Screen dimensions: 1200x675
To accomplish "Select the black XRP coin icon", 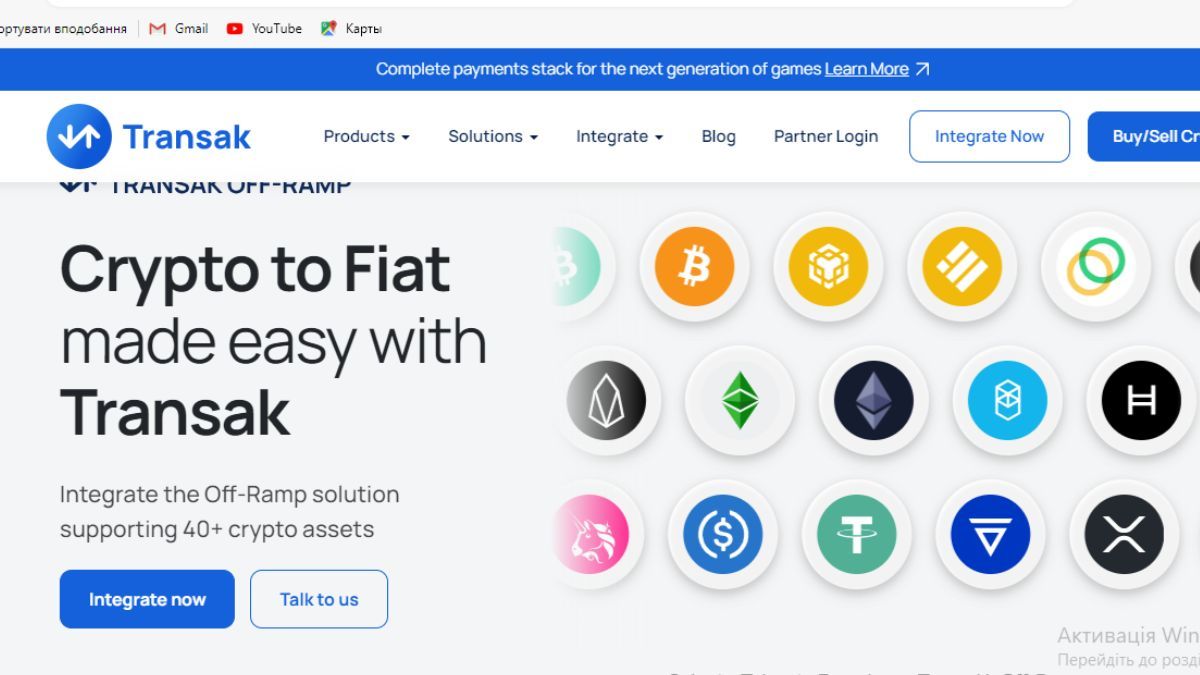I will pos(1124,534).
